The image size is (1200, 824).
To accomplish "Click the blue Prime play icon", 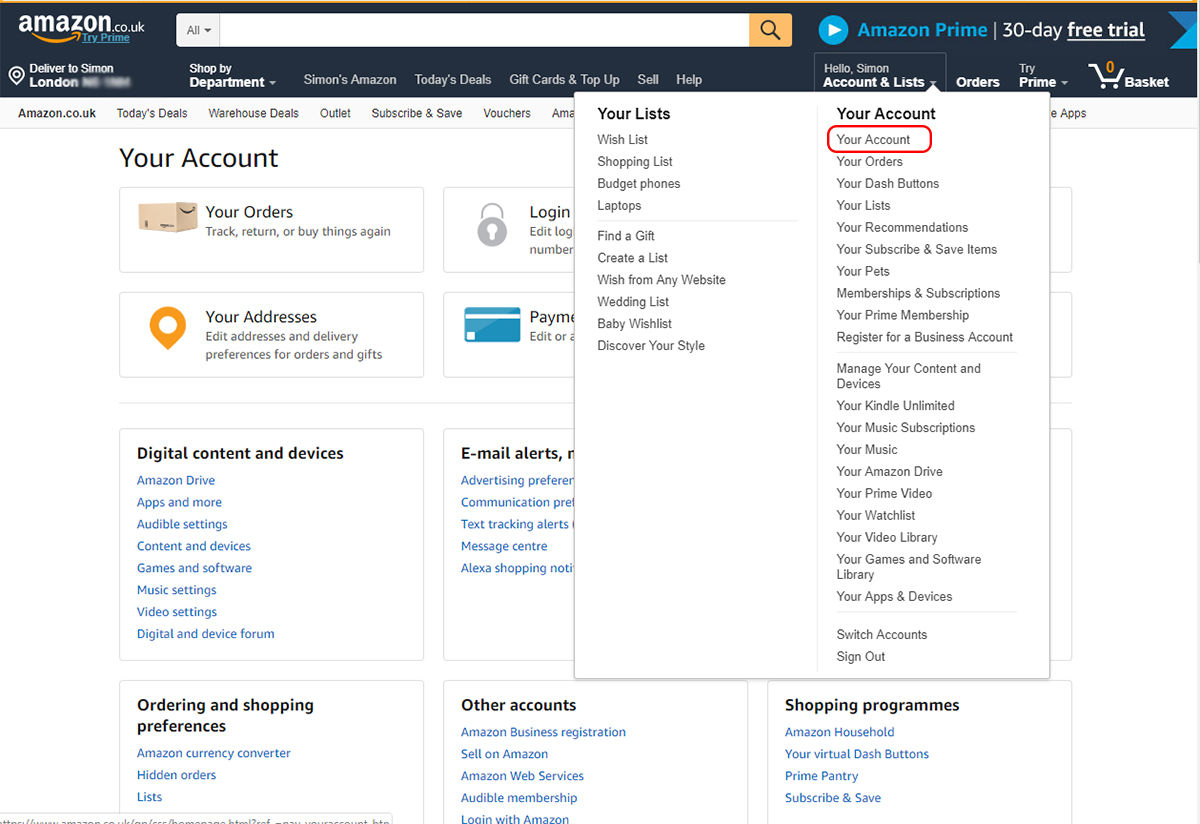I will [x=833, y=30].
